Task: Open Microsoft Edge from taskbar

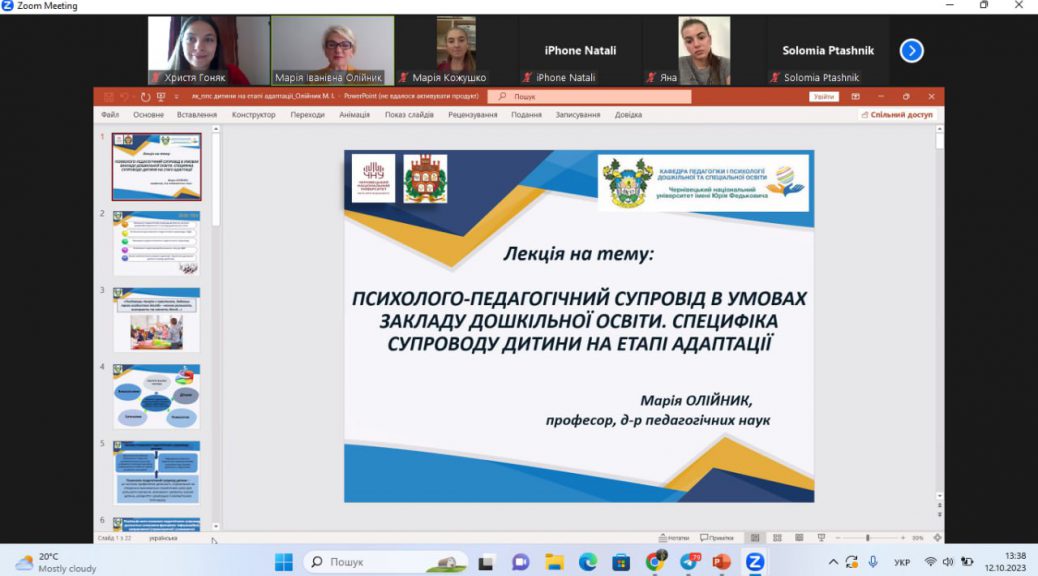Action: [x=588, y=562]
